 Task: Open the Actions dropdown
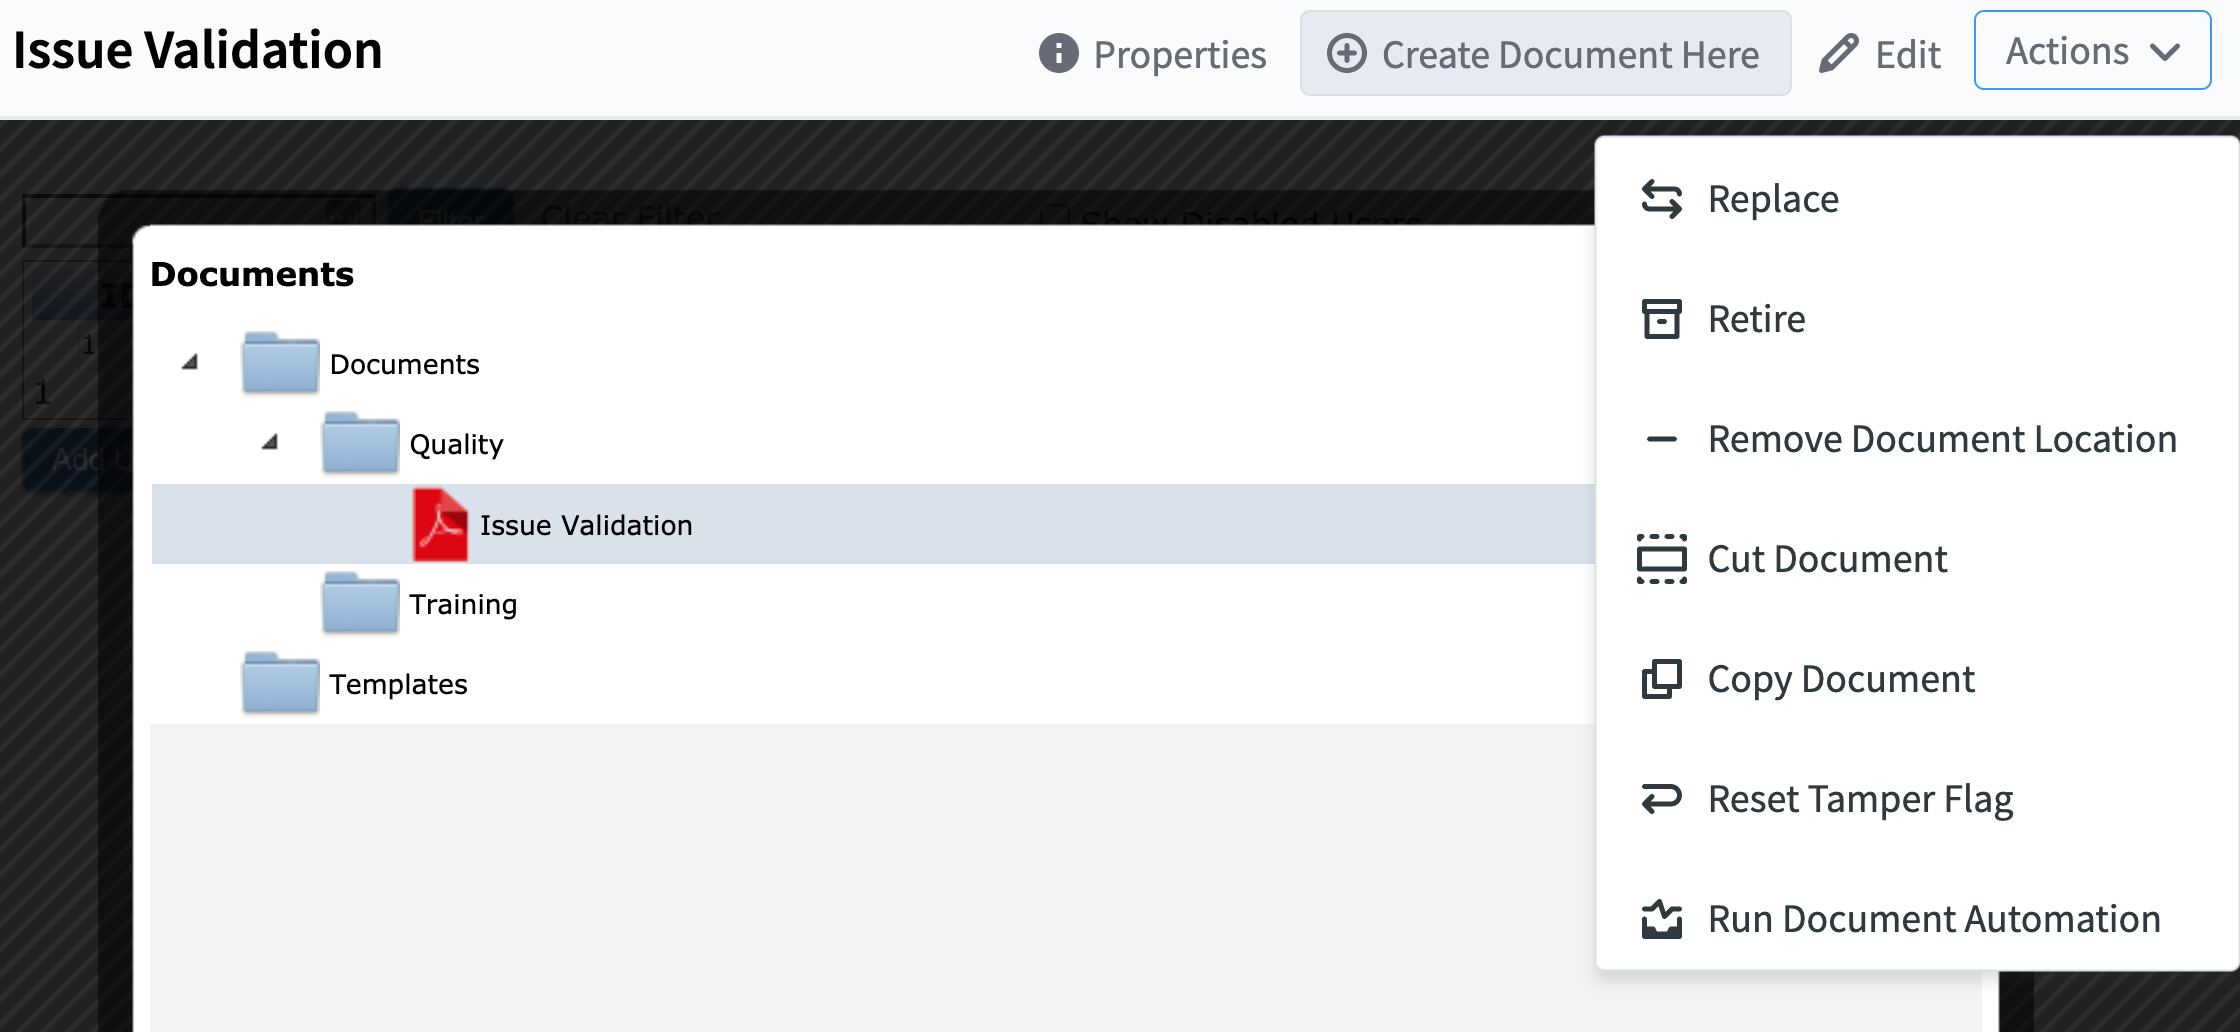[x=2092, y=51]
